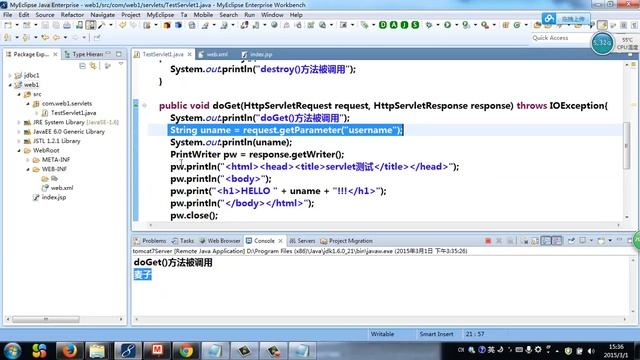This screenshot has height=360, width=640.
Task: Open the New file dropdown arrow
Action: click(x=17, y=25)
